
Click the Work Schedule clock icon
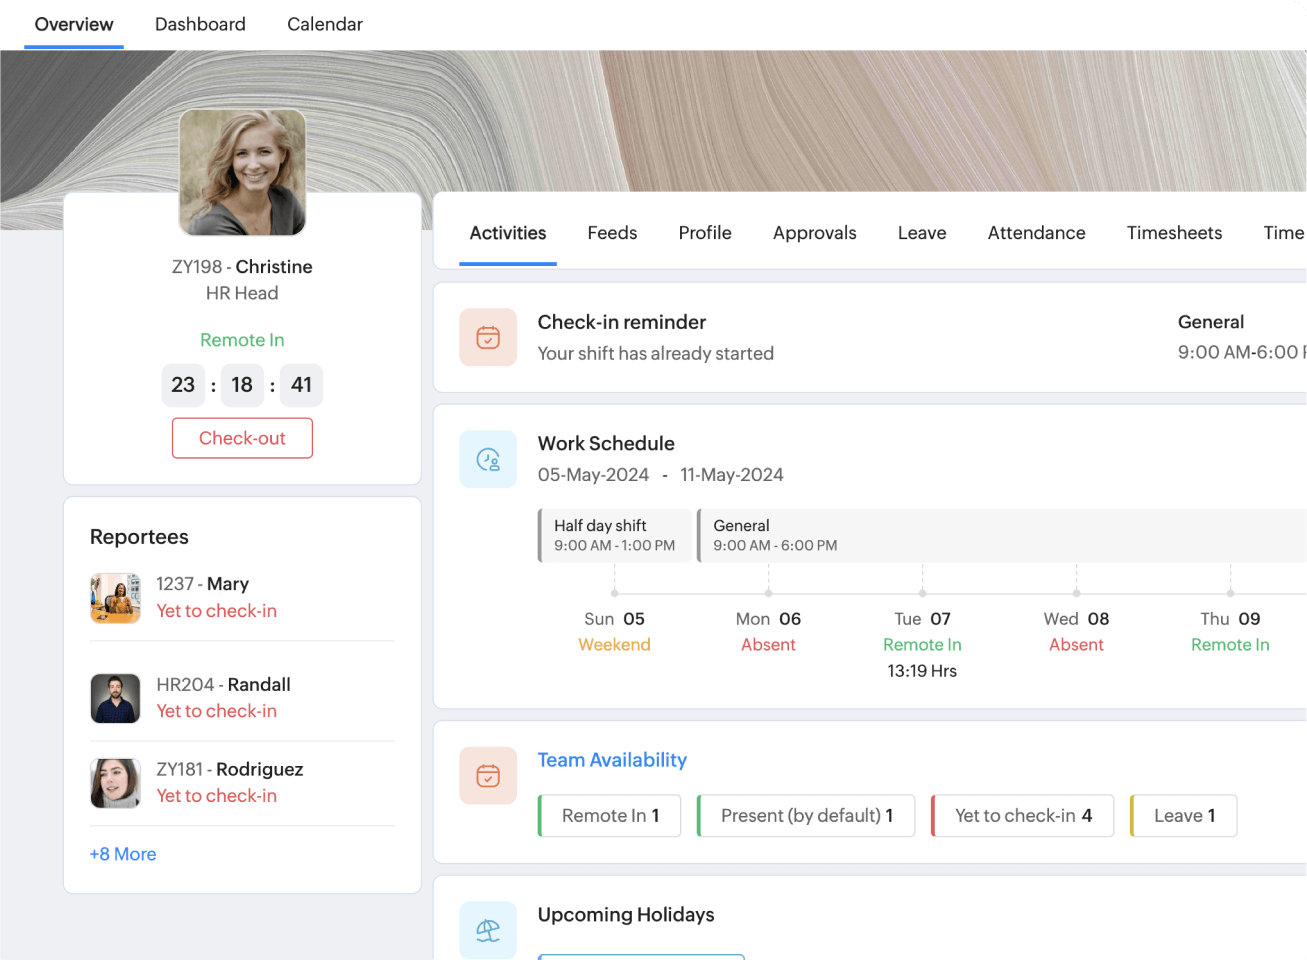pyautogui.click(x=488, y=460)
